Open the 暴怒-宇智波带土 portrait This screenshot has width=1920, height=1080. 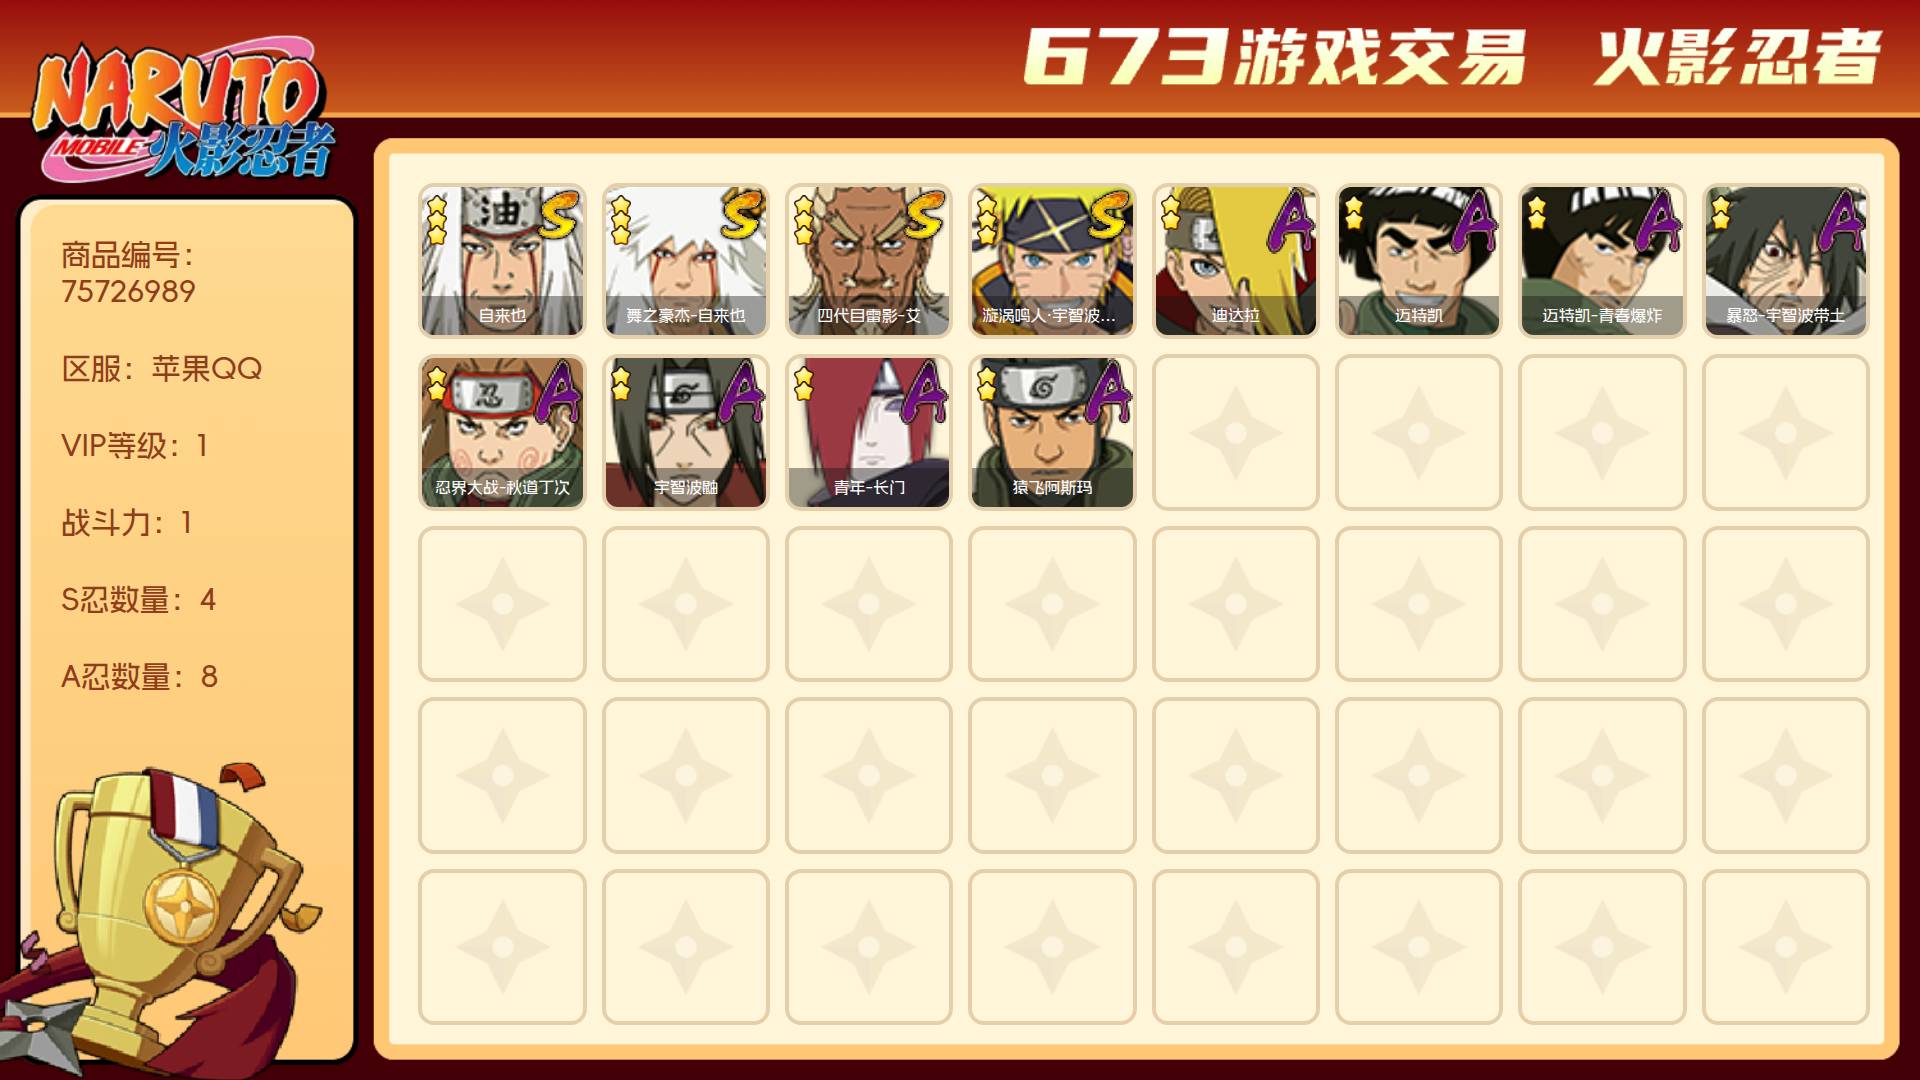click(1785, 261)
